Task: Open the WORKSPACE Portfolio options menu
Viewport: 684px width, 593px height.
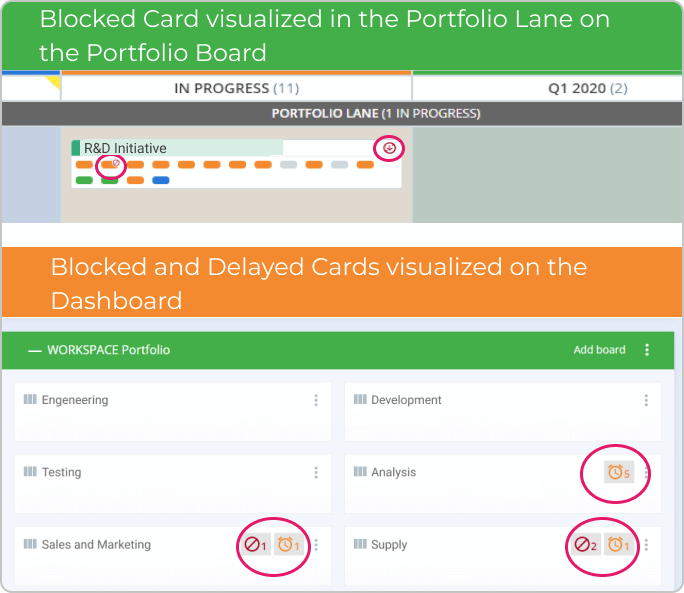Action: [647, 350]
